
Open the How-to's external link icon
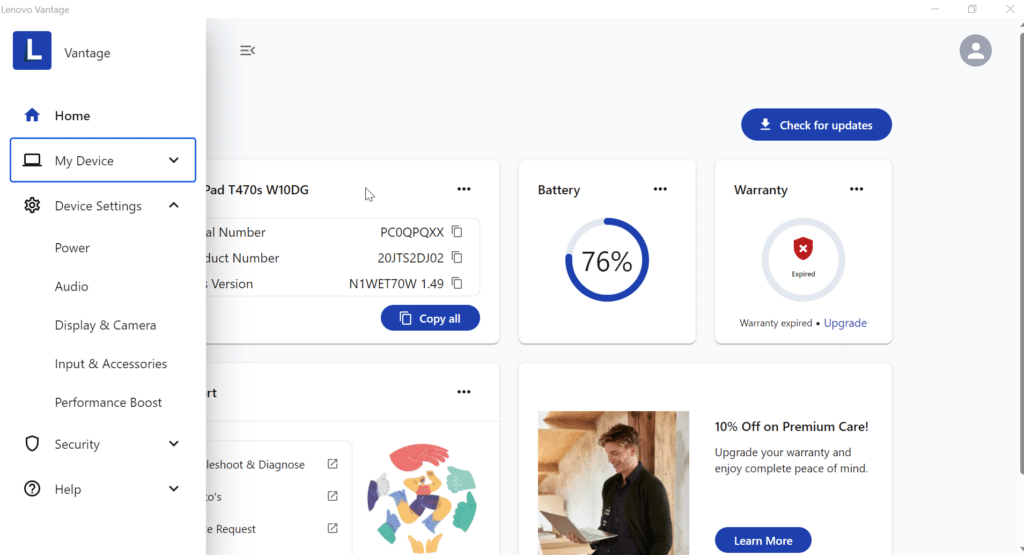point(332,496)
